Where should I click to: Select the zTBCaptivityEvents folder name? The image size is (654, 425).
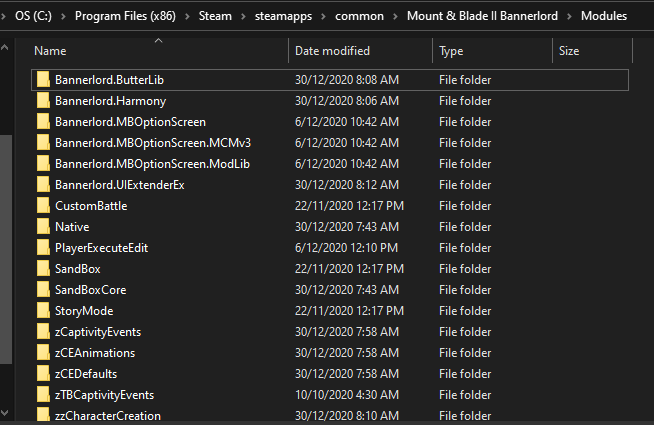point(104,395)
